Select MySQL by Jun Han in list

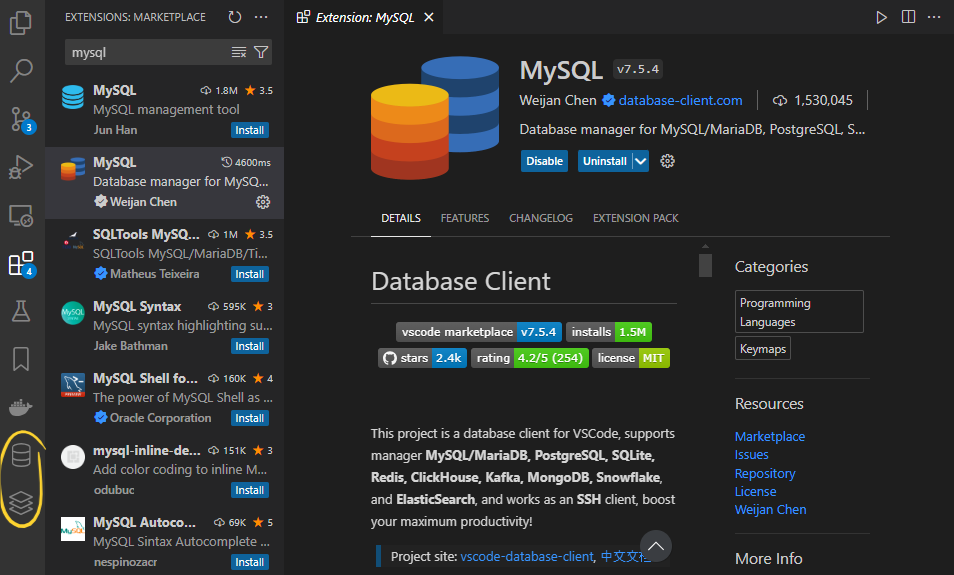(x=164, y=111)
